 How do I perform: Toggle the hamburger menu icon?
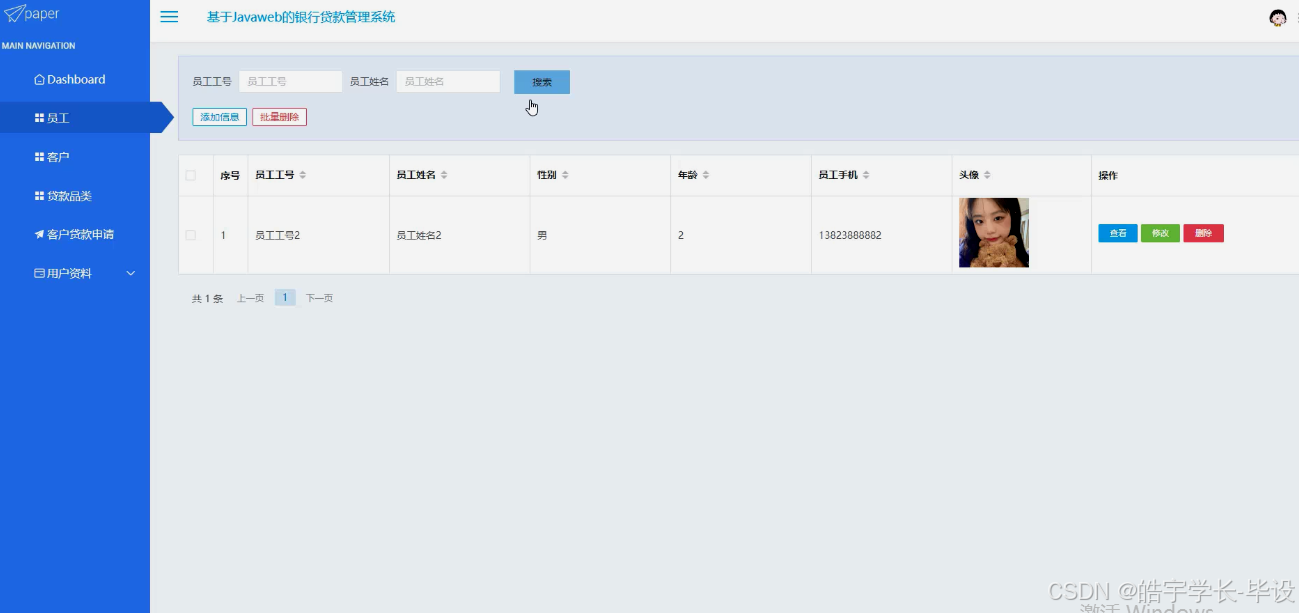tap(169, 17)
